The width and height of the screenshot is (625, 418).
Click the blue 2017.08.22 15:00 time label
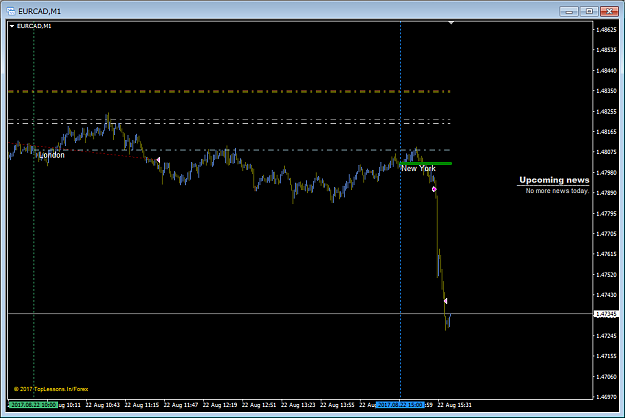point(400,405)
